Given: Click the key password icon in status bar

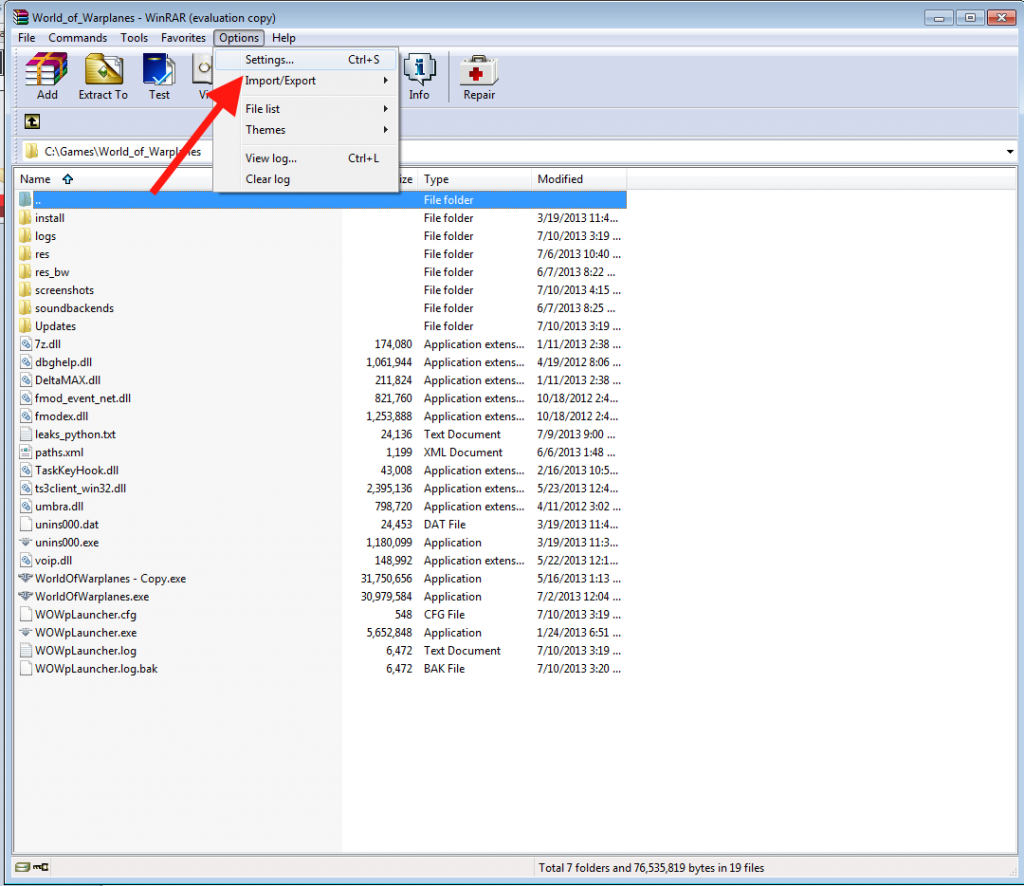Looking at the screenshot, I should pos(40,867).
